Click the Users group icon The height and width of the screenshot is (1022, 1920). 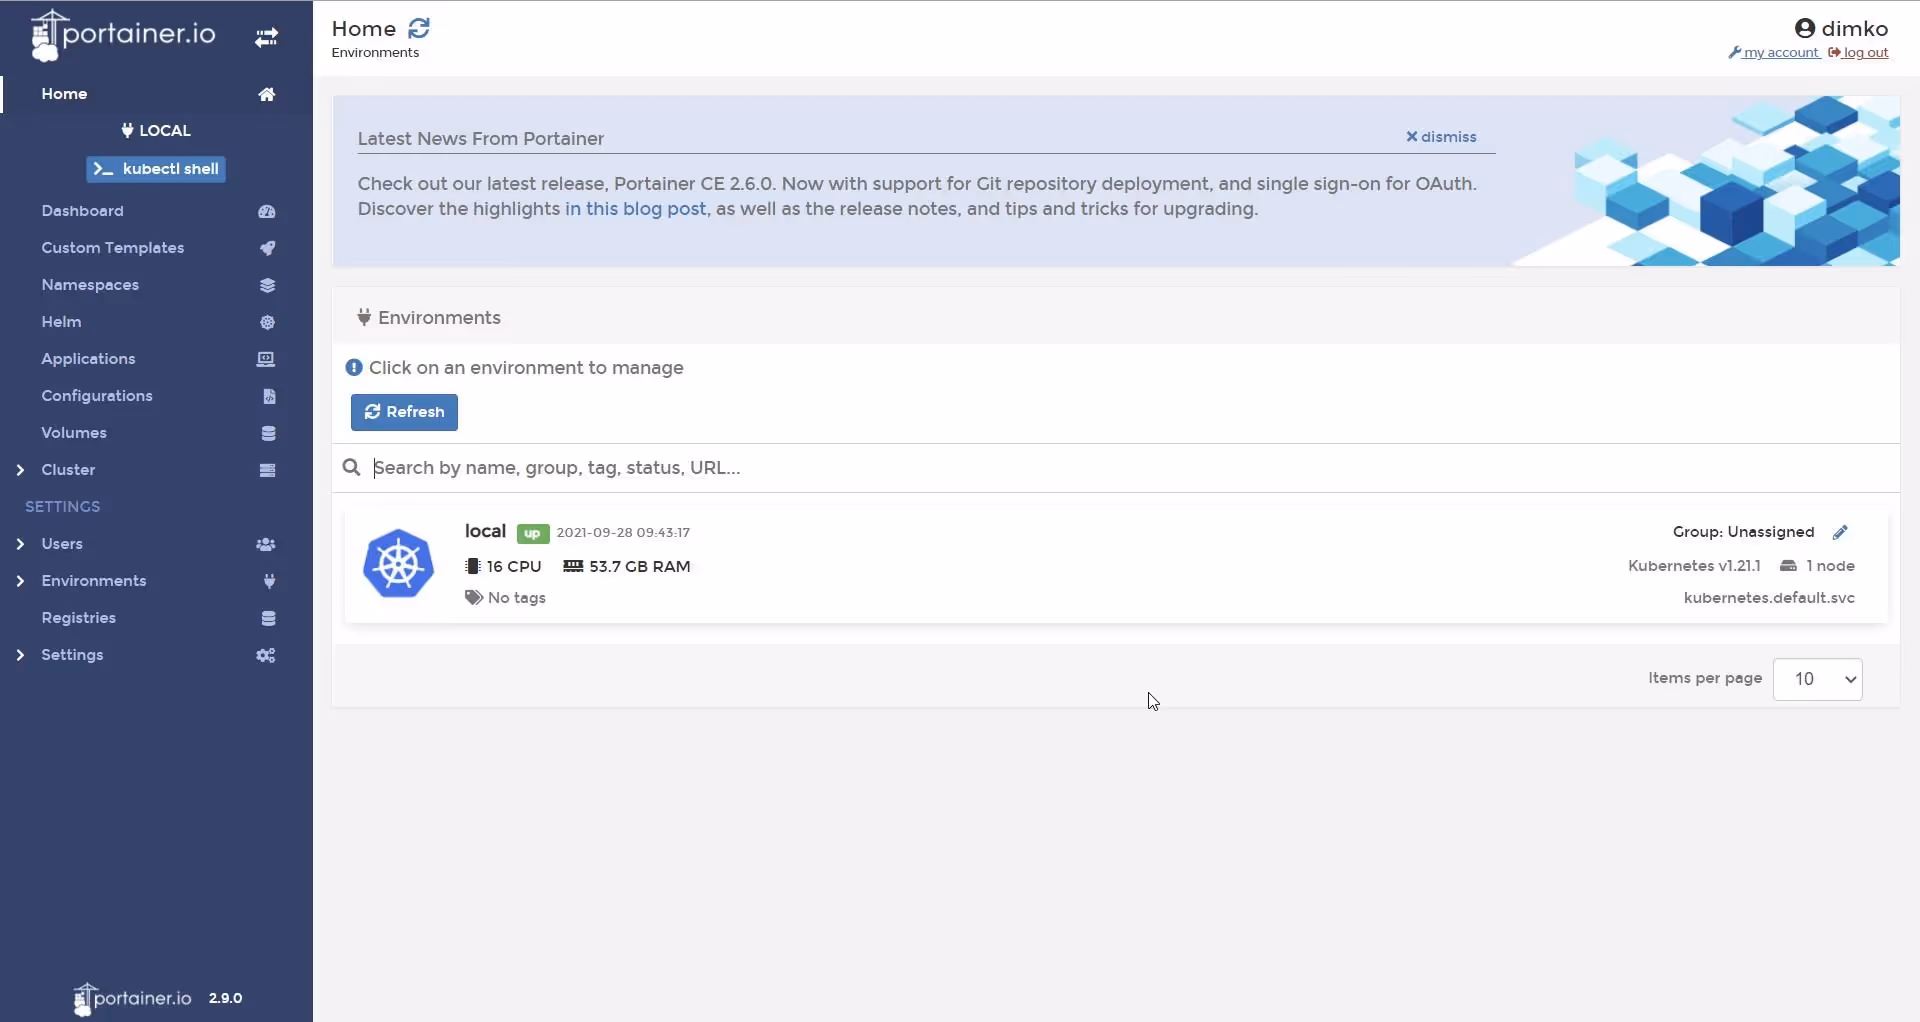(265, 544)
